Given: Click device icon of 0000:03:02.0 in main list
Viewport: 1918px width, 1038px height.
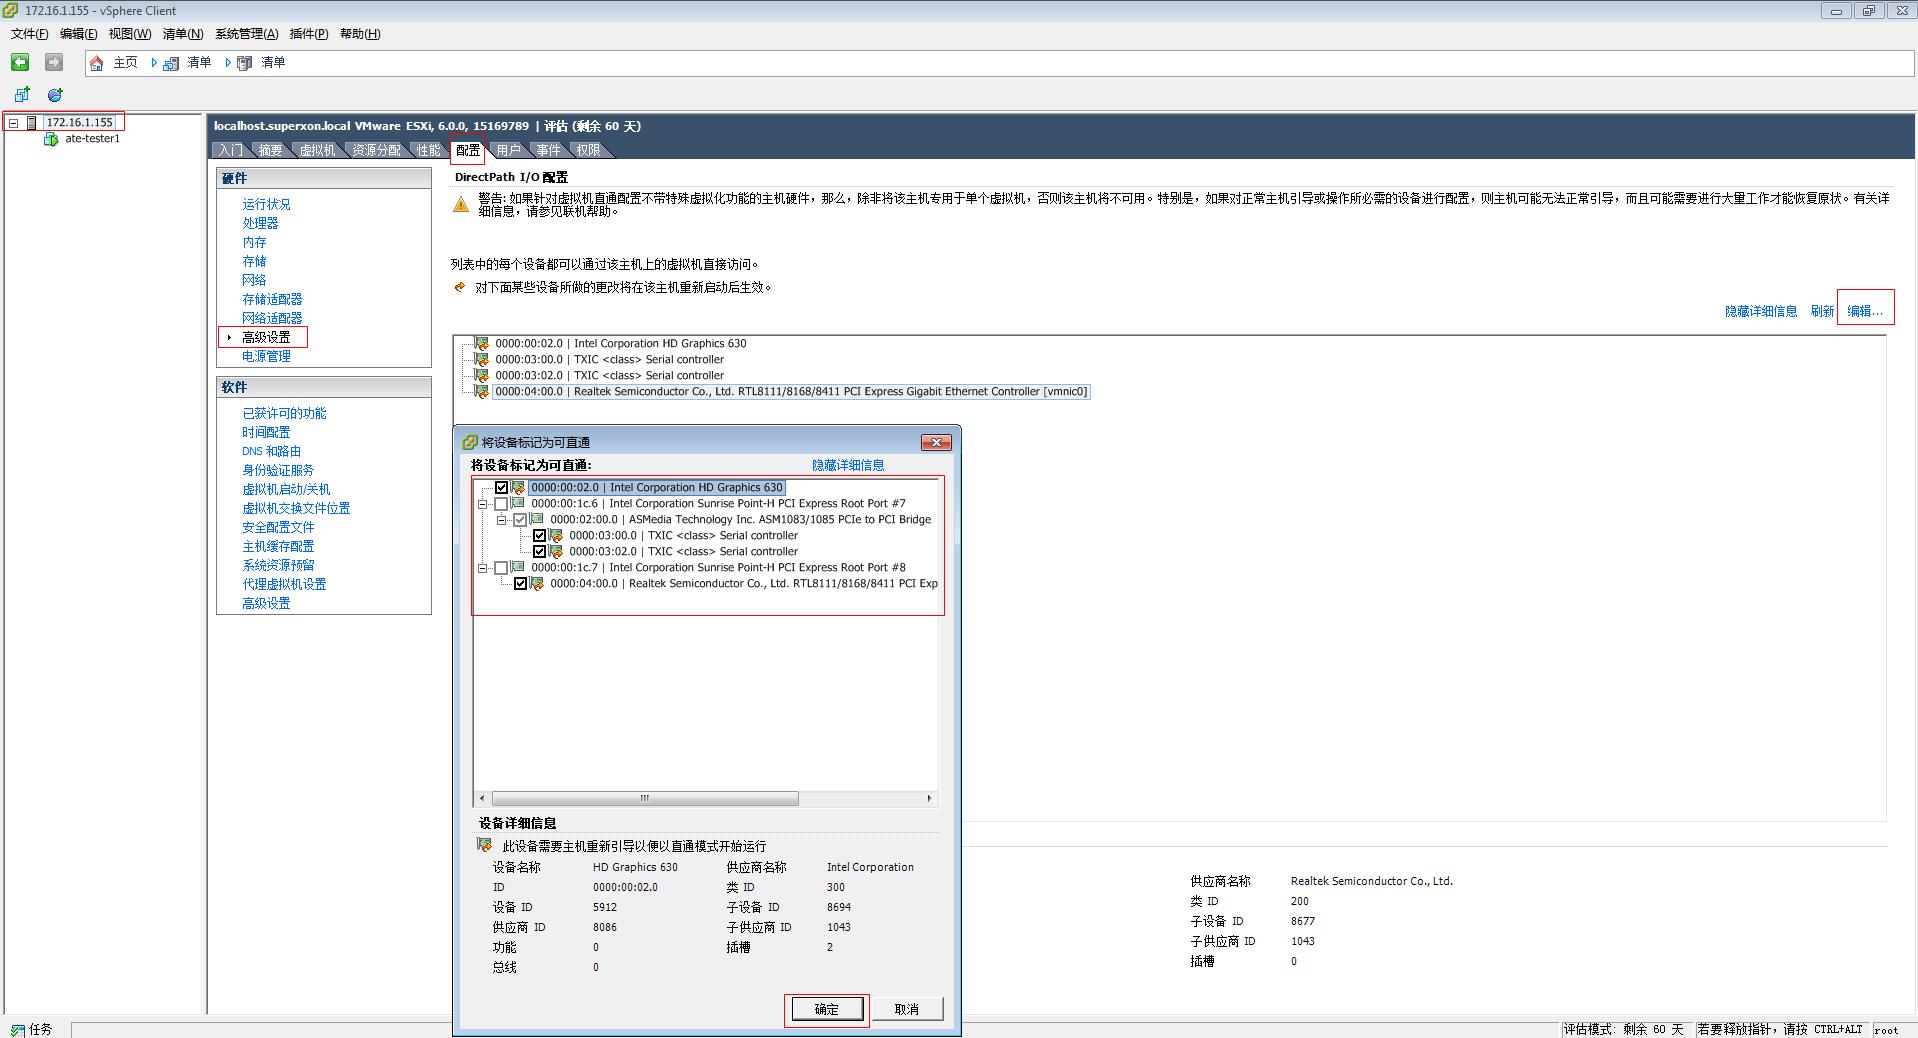Looking at the screenshot, I should (x=481, y=376).
